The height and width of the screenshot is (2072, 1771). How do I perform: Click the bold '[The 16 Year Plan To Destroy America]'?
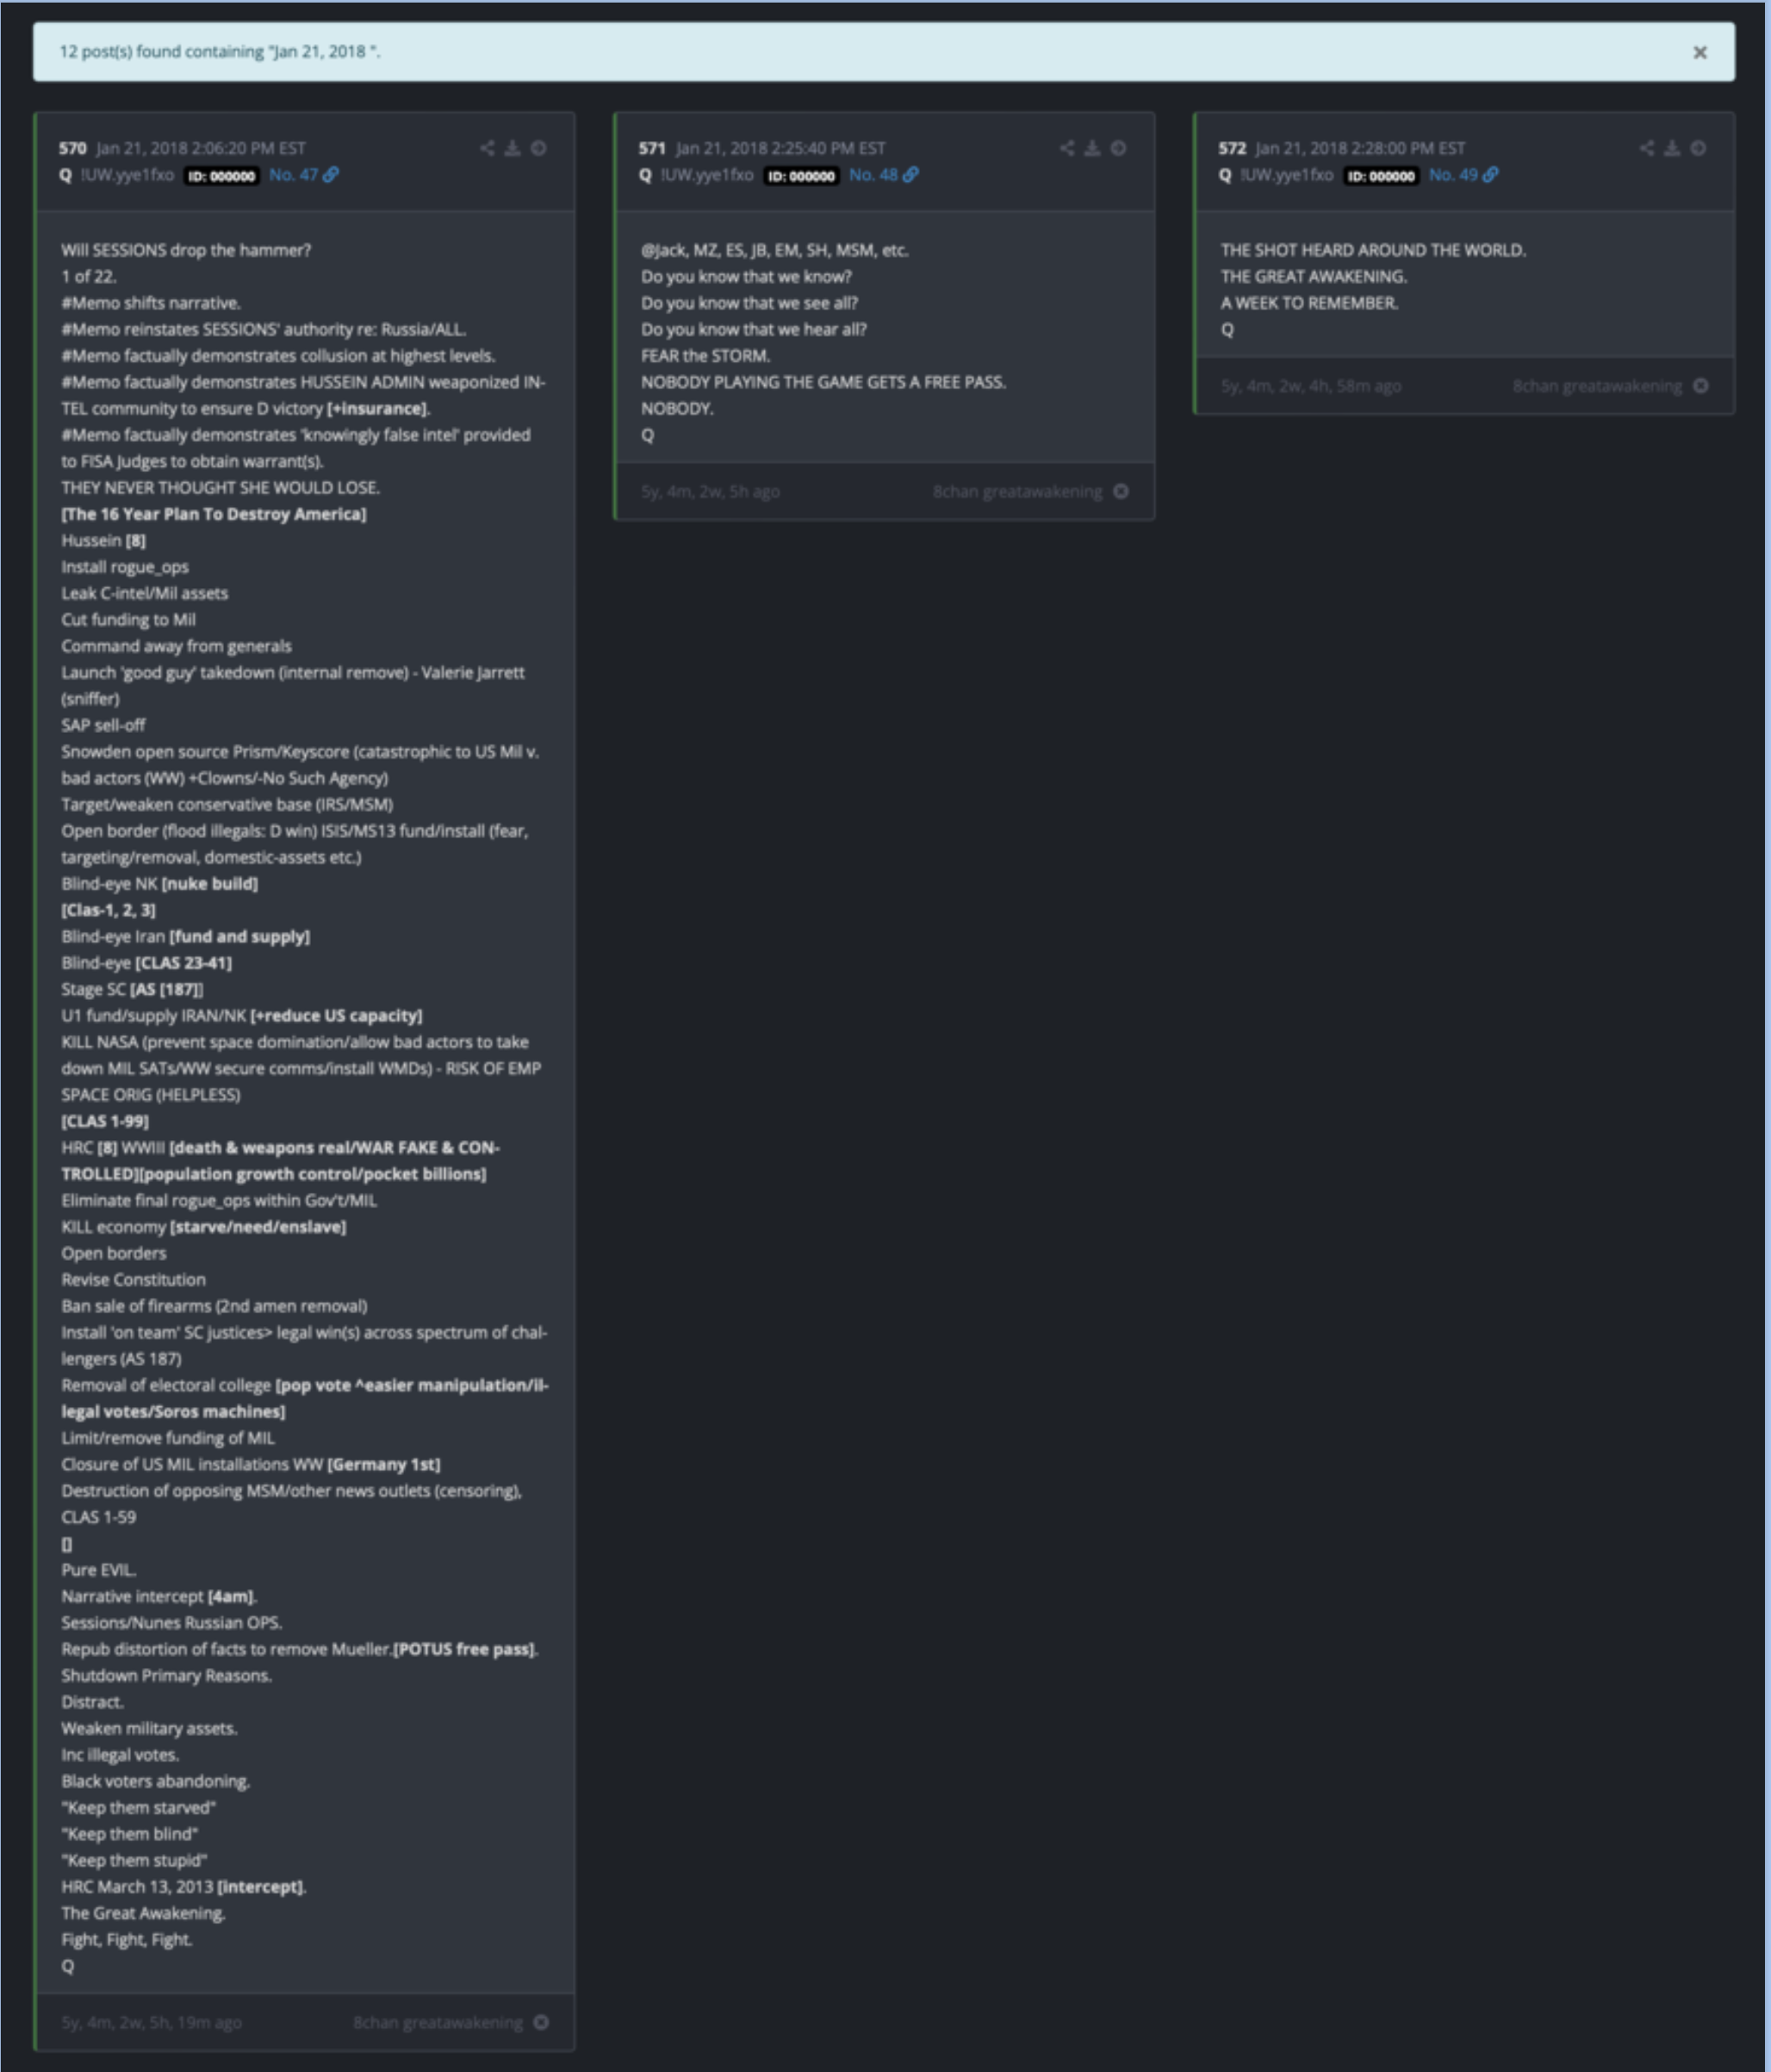[x=214, y=514]
